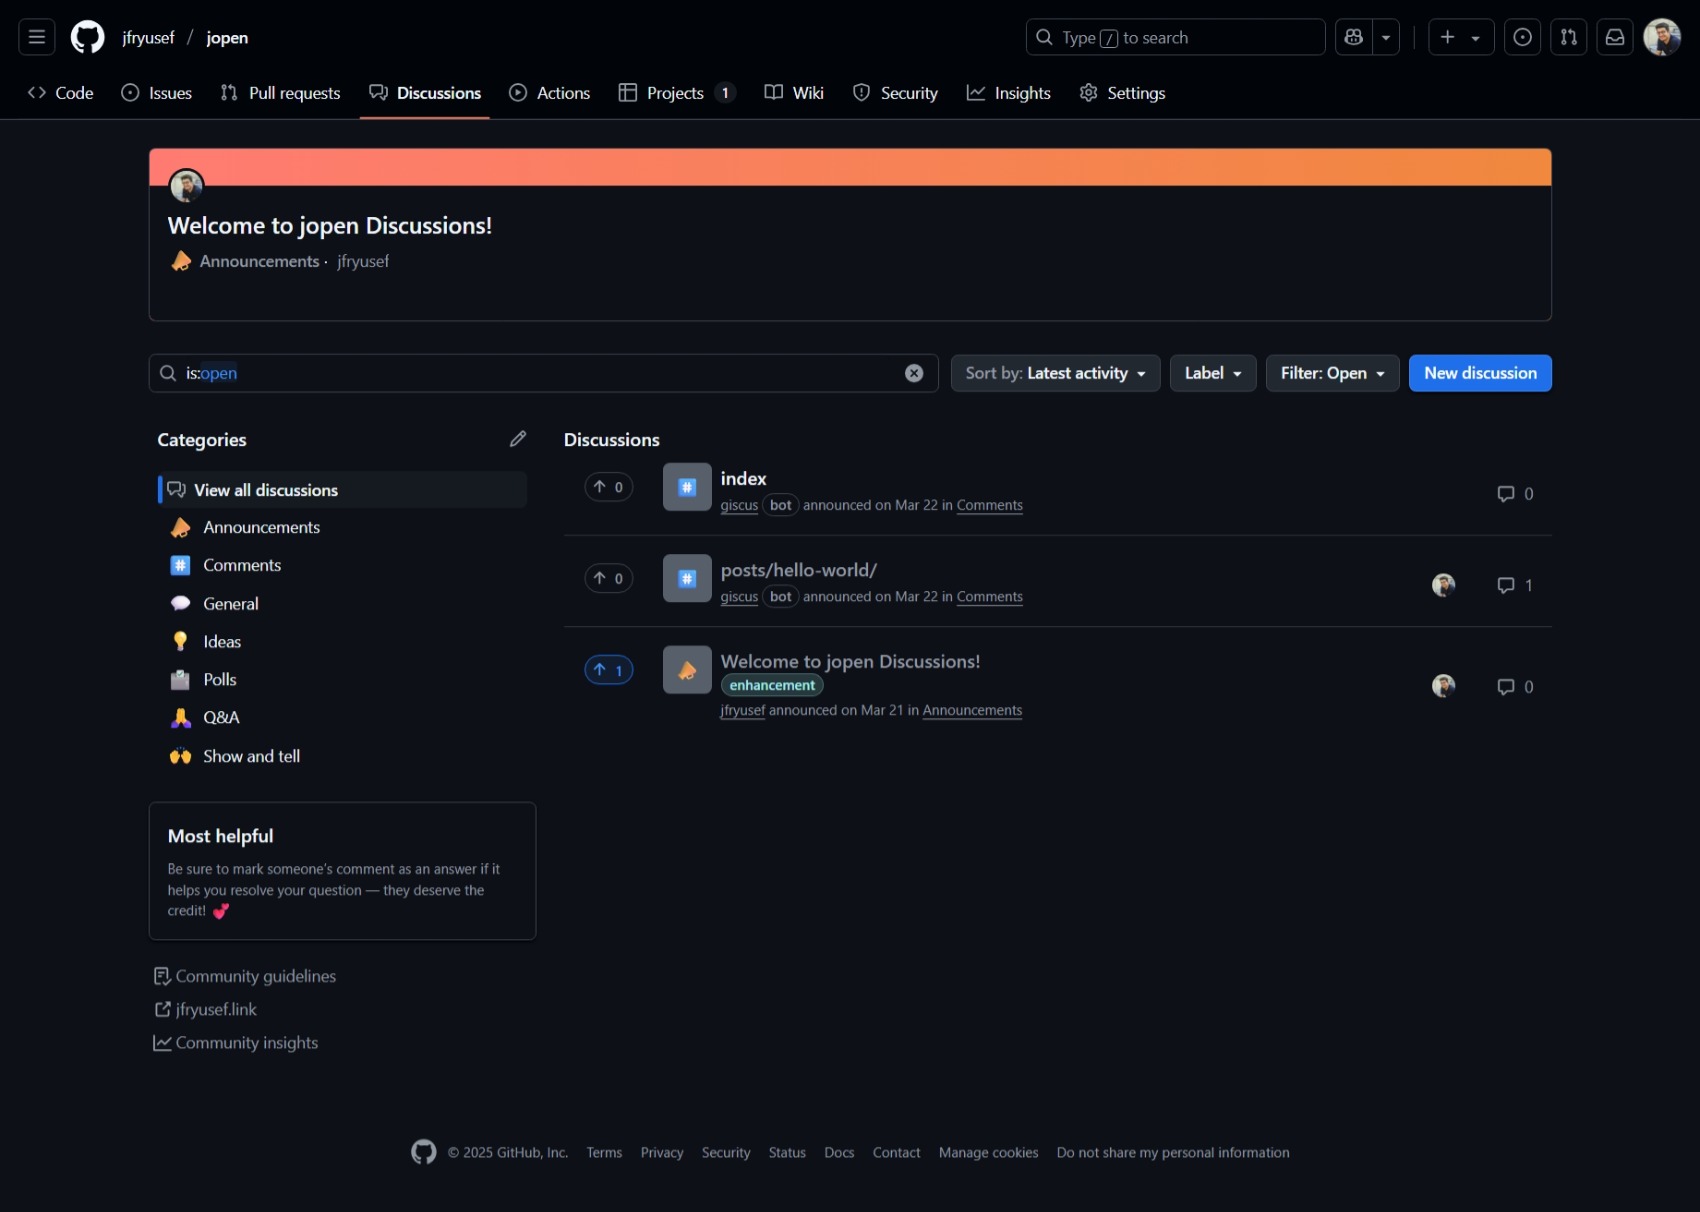This screenshot has width=1700, height=1212.
Task: Create a New discussion
Action: click(1480, 373)
